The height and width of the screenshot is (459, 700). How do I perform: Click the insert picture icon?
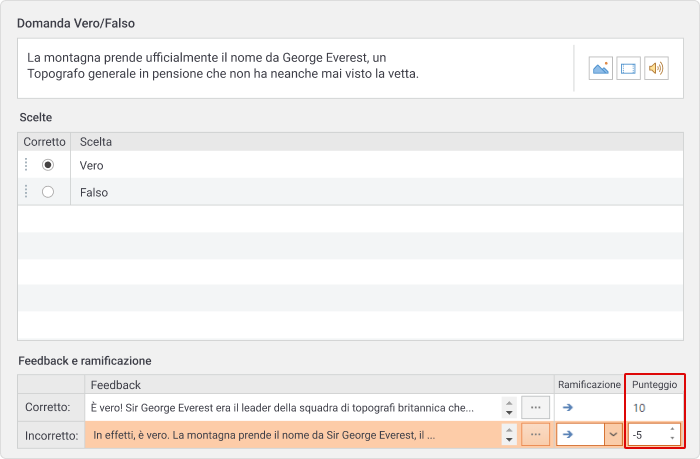coord(600,68)
